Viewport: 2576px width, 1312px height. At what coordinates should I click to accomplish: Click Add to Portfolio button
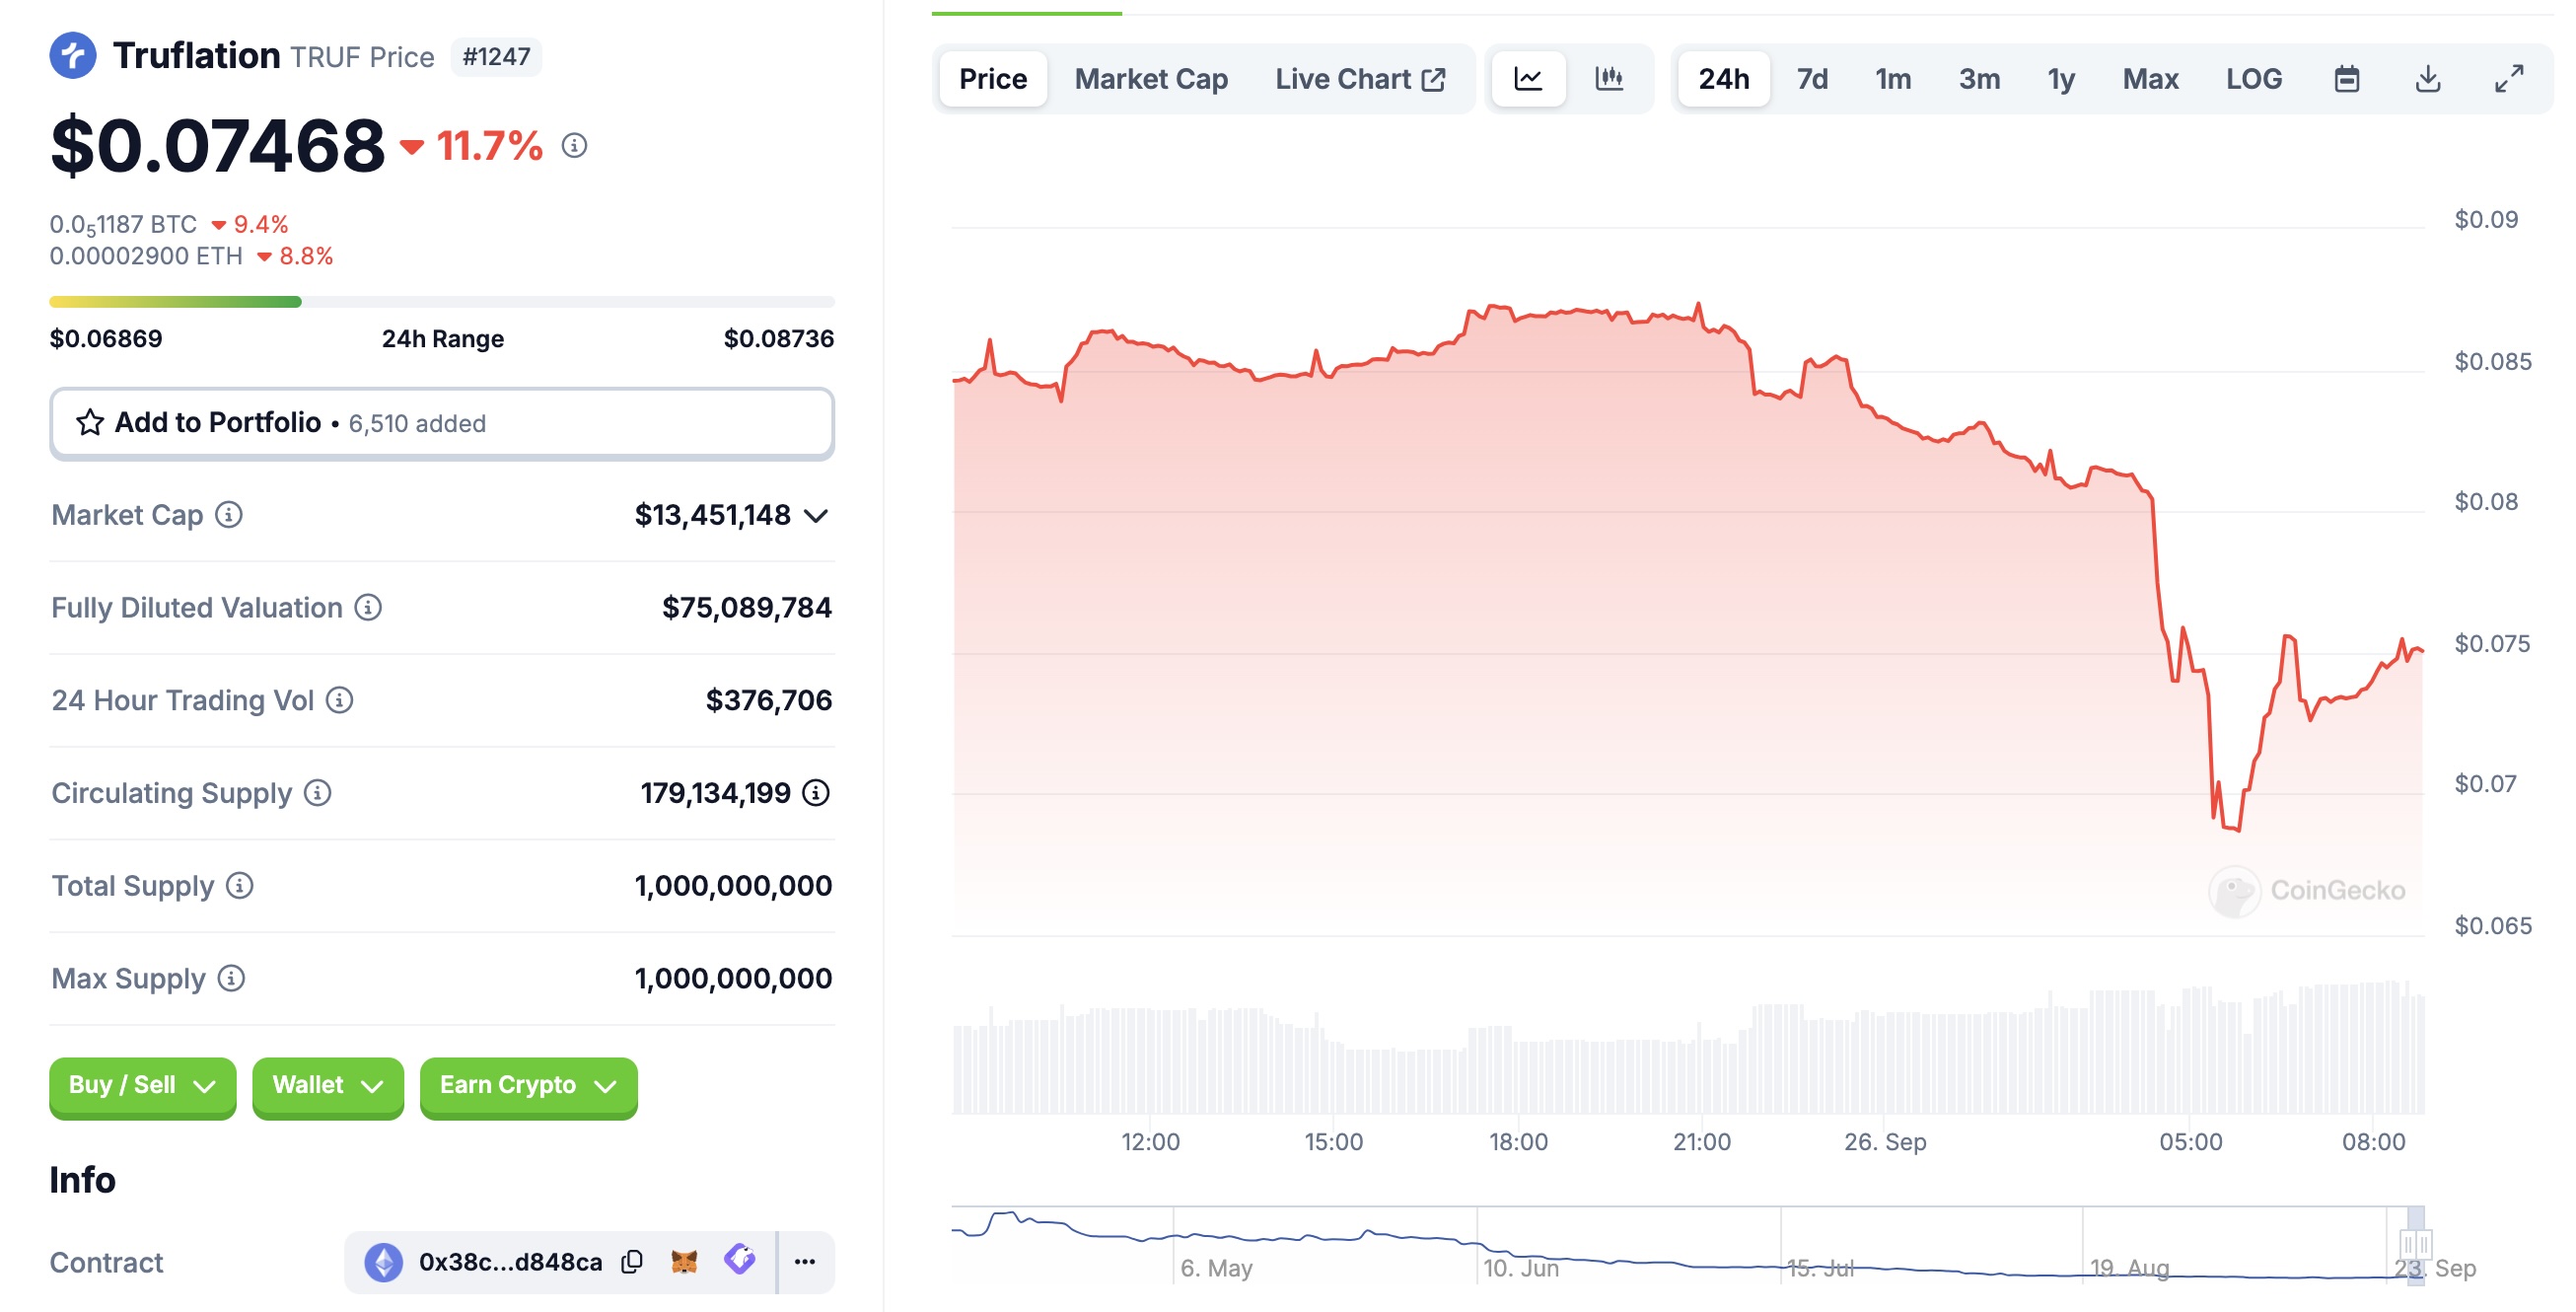442,423
